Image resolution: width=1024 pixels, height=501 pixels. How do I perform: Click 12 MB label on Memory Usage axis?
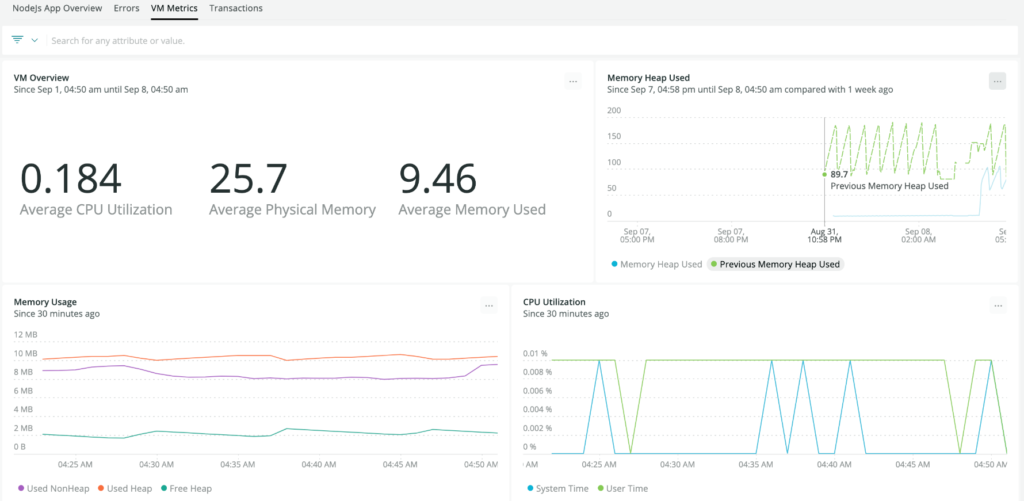27,334
